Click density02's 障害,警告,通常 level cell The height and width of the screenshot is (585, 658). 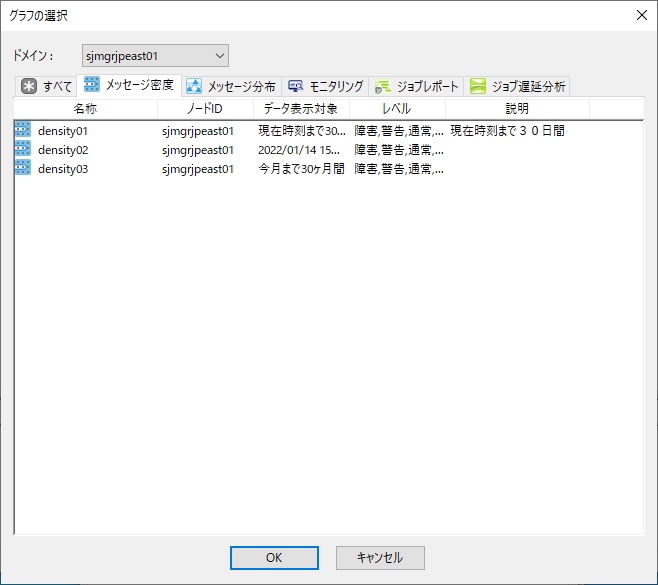click(399, 150)
